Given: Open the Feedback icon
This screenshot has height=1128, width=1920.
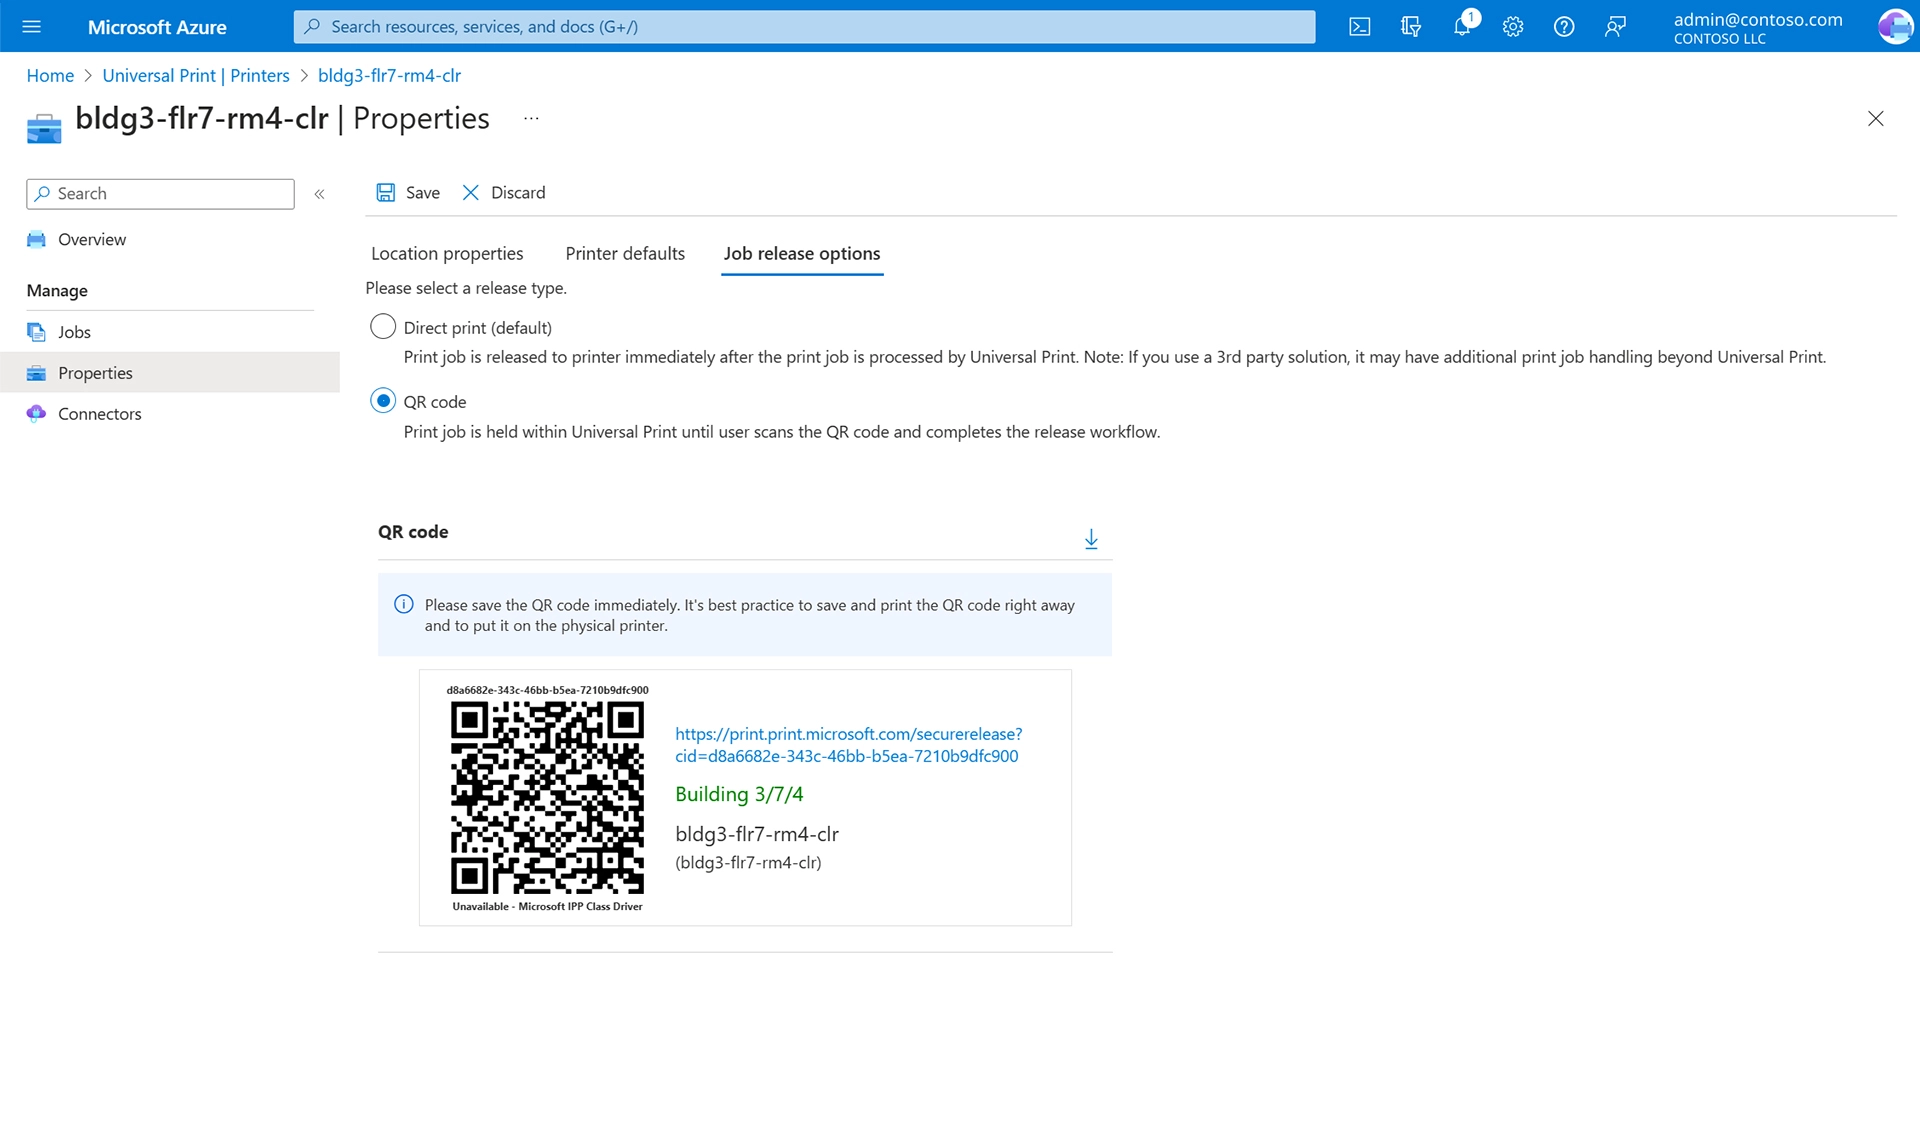Looking at the screenshot, I should (x=1615, y=27).
